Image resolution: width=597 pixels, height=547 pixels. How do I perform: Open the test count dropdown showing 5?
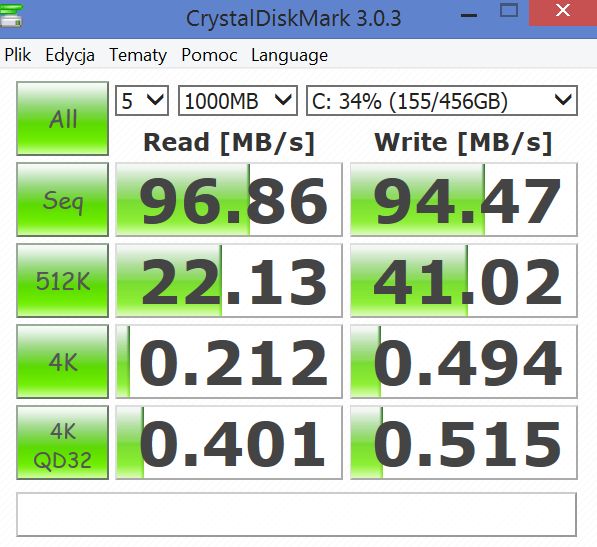coord(142,101)
